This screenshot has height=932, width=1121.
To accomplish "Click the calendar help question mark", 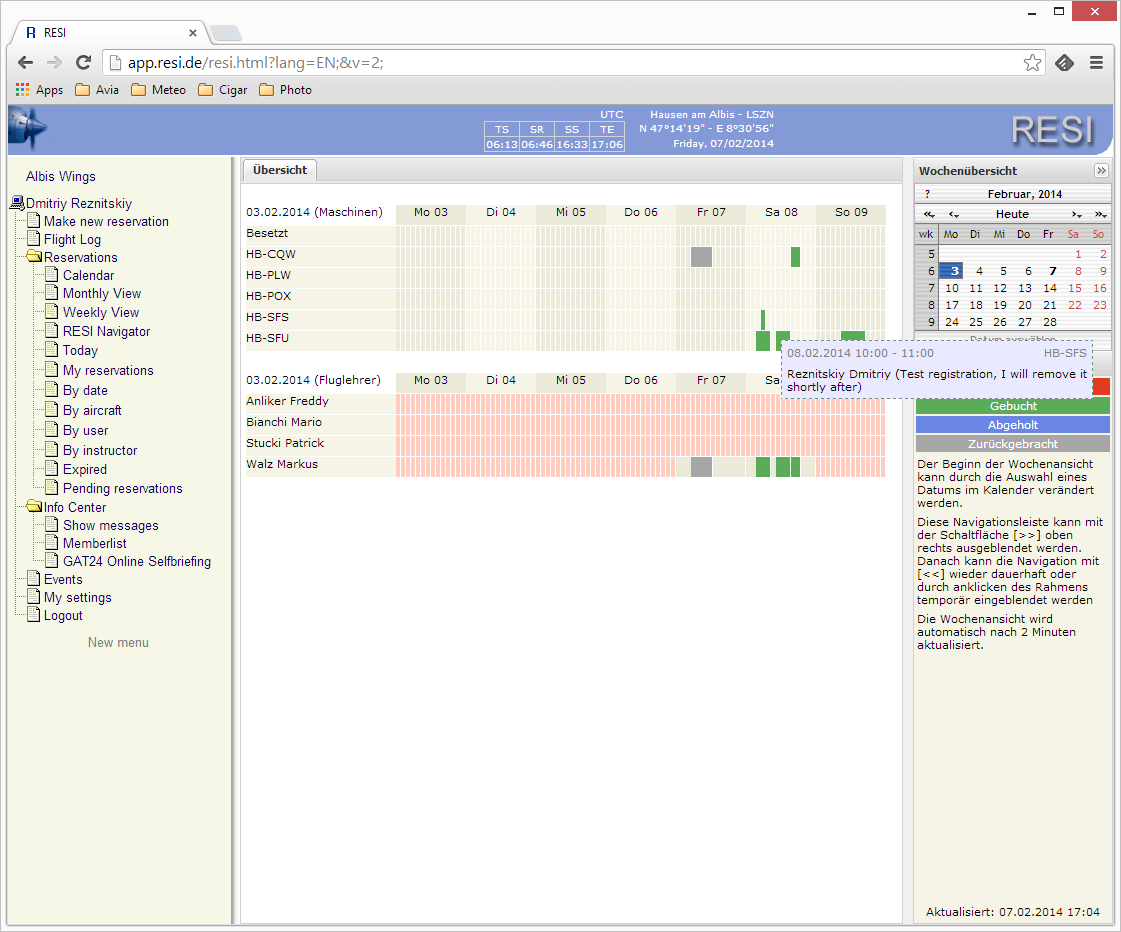I will pyautogui.click(x=927, y=194).
